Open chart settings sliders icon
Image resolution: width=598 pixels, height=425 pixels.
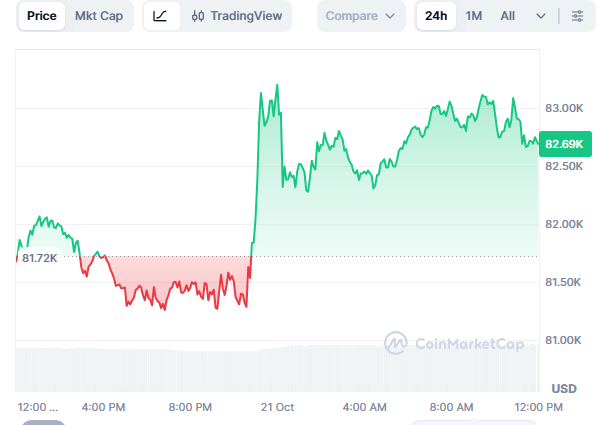pyautogui.click(x=577, y=16)
